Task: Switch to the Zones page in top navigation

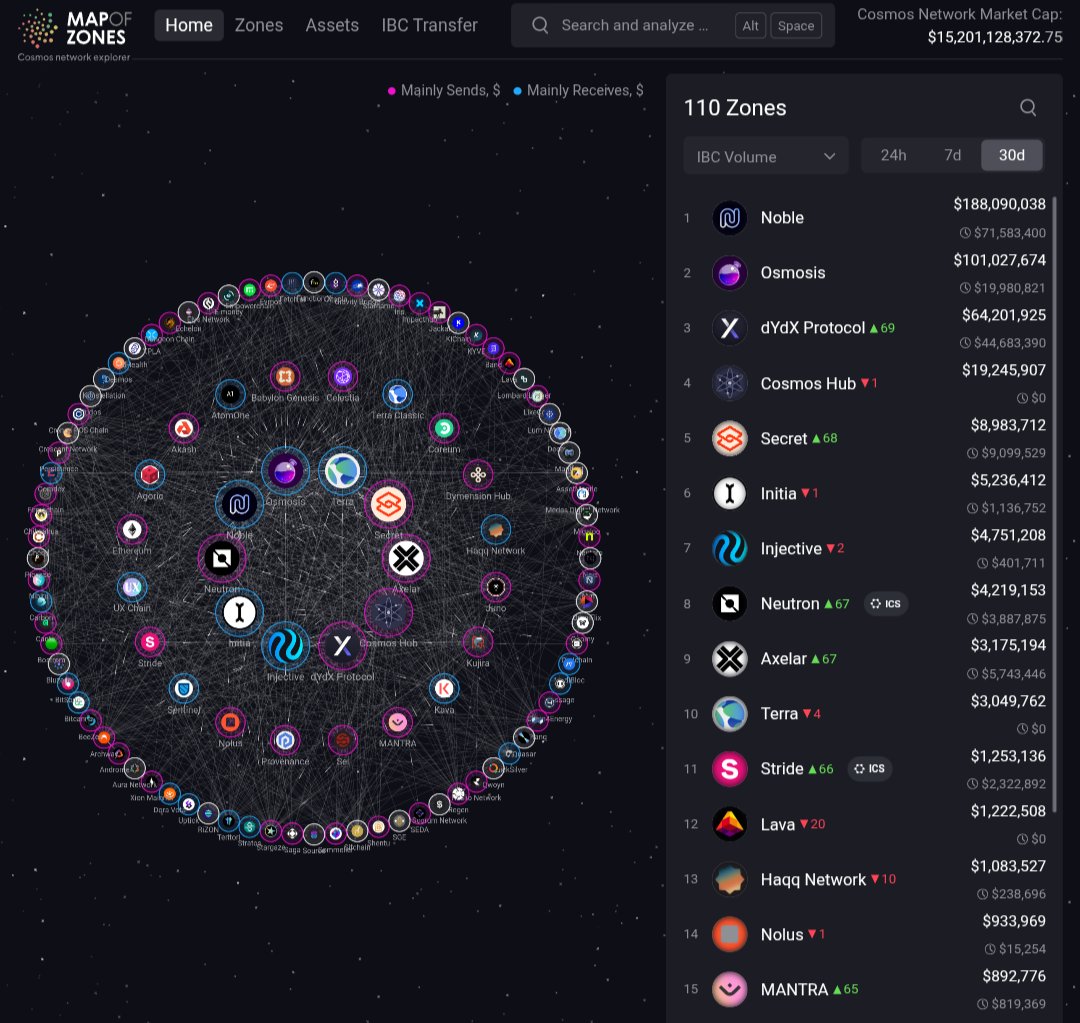Action: click(258, 25)
